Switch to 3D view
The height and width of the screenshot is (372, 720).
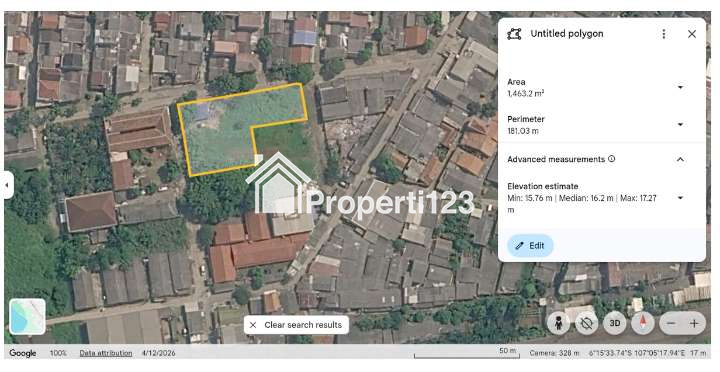(614, 323)
